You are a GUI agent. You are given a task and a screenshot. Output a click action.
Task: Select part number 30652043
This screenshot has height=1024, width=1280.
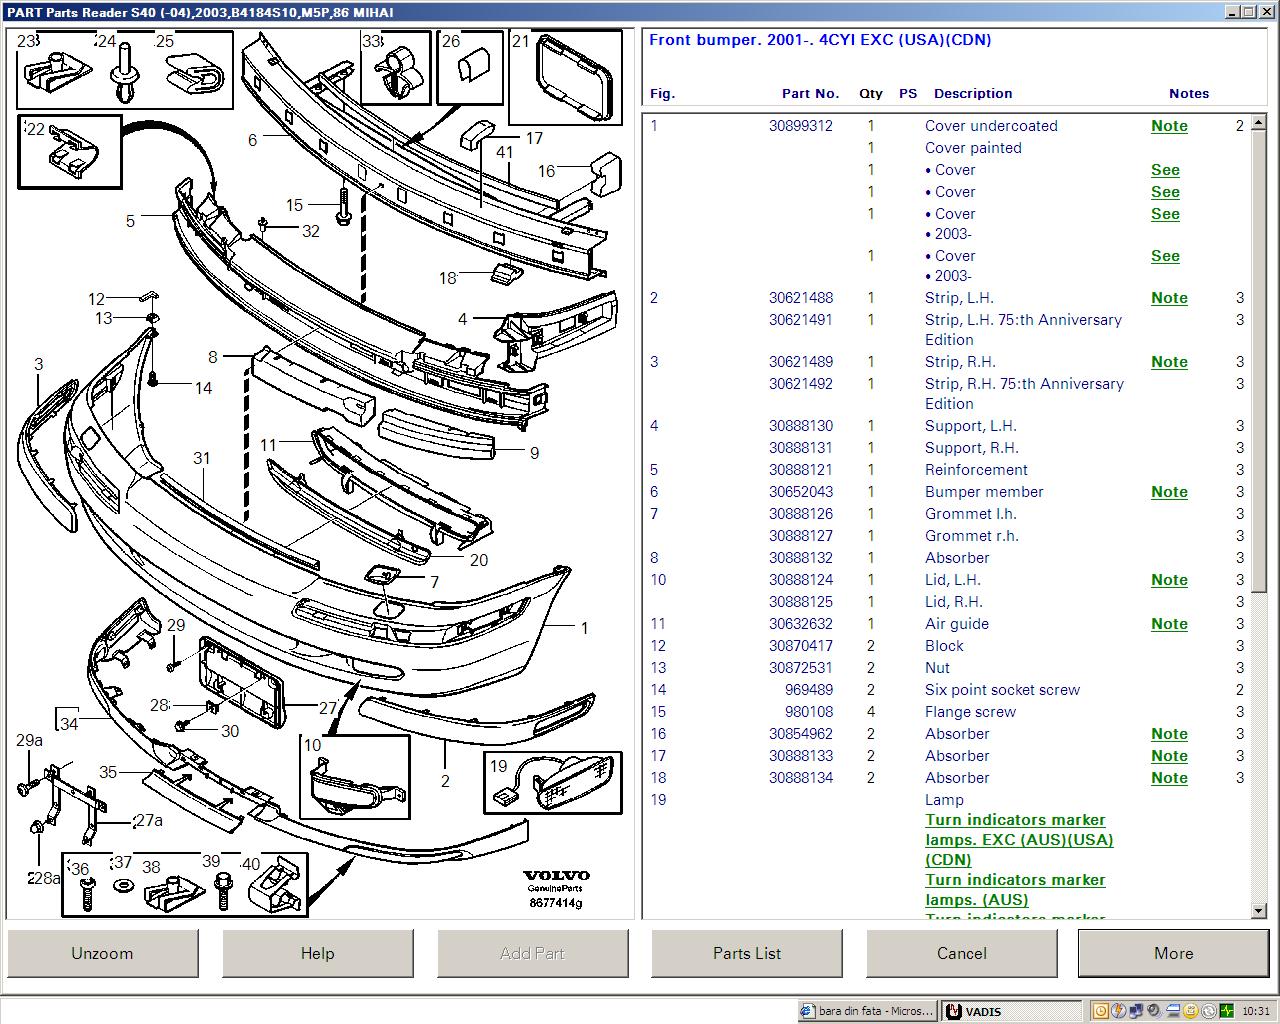tap(801, 492)
